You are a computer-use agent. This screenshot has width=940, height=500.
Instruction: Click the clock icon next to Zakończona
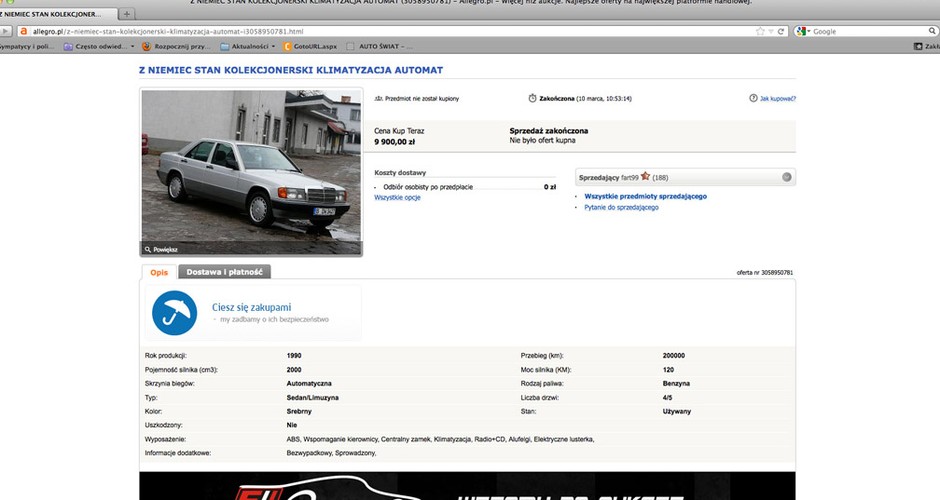click(x=532, y=98)
